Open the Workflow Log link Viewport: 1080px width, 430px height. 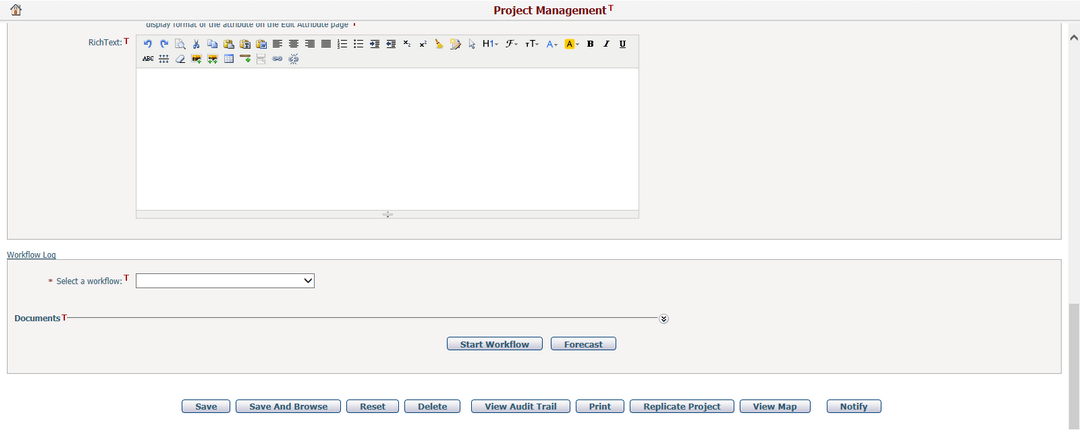[31, 254]
